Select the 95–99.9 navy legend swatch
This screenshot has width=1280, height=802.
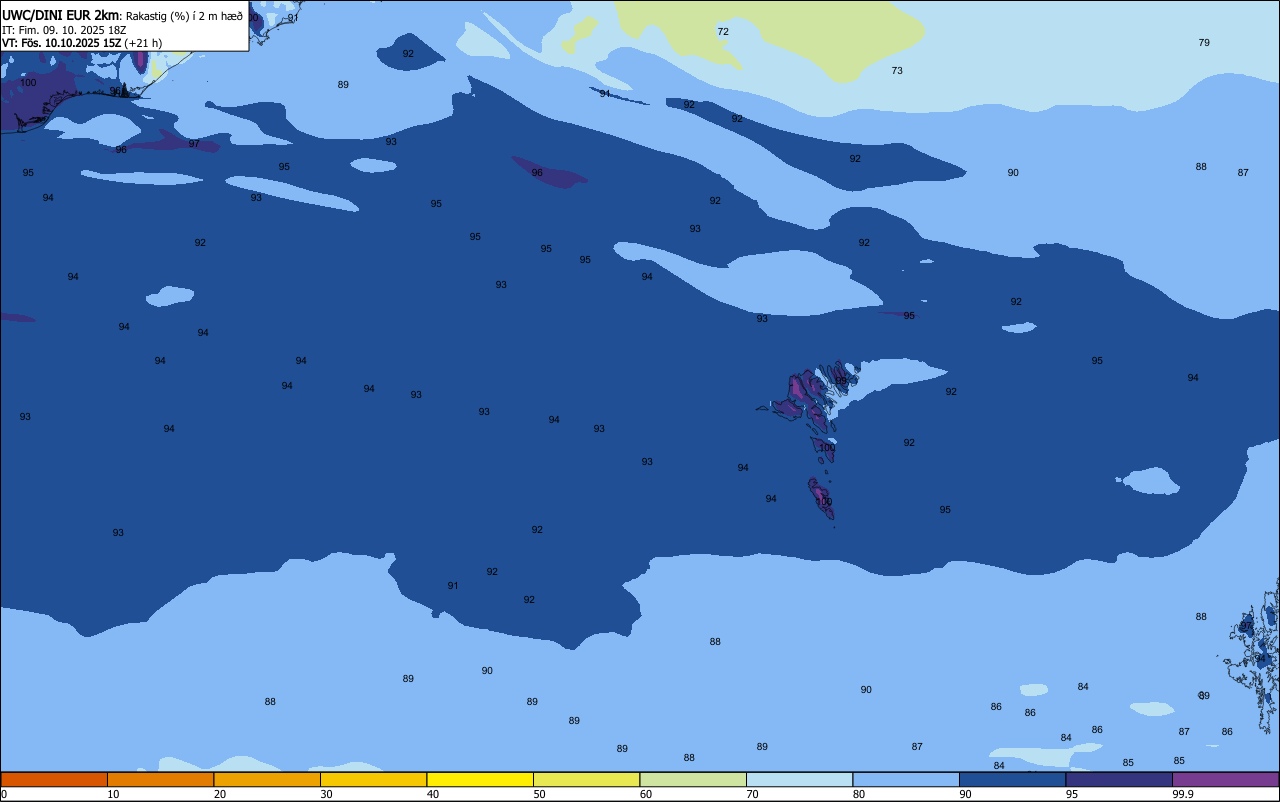(1119, 779)
